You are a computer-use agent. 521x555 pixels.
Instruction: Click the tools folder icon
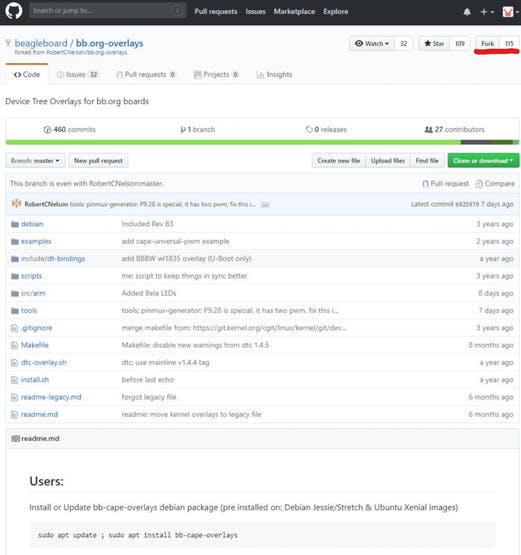pyautogui.click(x=15, y=311)
